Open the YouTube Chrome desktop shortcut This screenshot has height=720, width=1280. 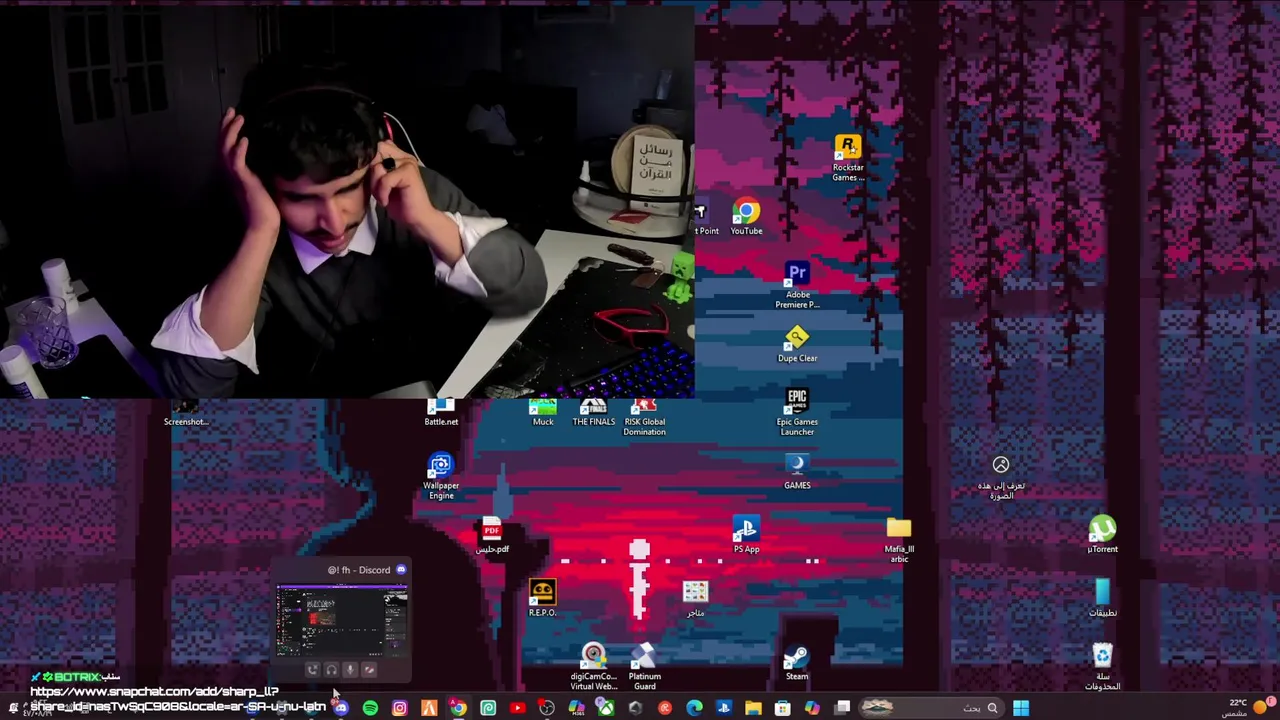tap(746, 218)
